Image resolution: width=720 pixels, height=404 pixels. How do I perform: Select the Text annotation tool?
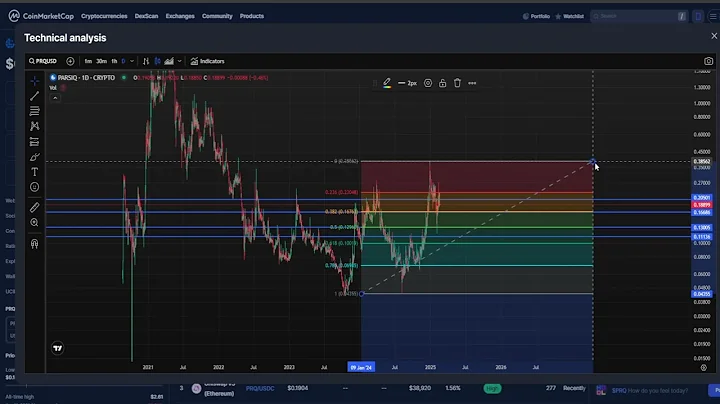tap(34, 172)
